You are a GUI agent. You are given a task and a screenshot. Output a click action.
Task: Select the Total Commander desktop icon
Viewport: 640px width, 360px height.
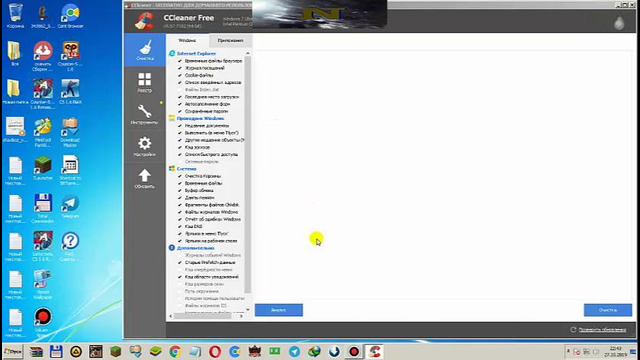point(42,208)
